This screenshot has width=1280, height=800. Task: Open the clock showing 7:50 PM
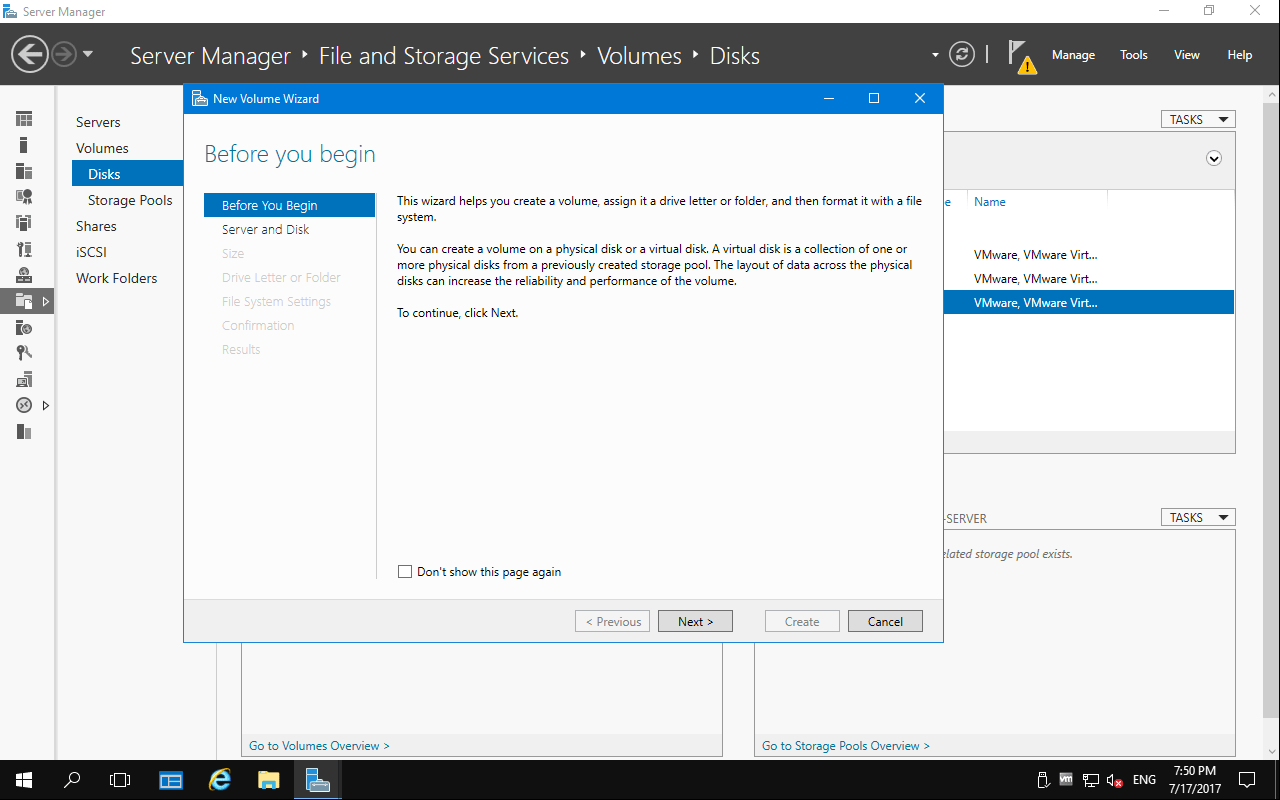click(1194, 779)
